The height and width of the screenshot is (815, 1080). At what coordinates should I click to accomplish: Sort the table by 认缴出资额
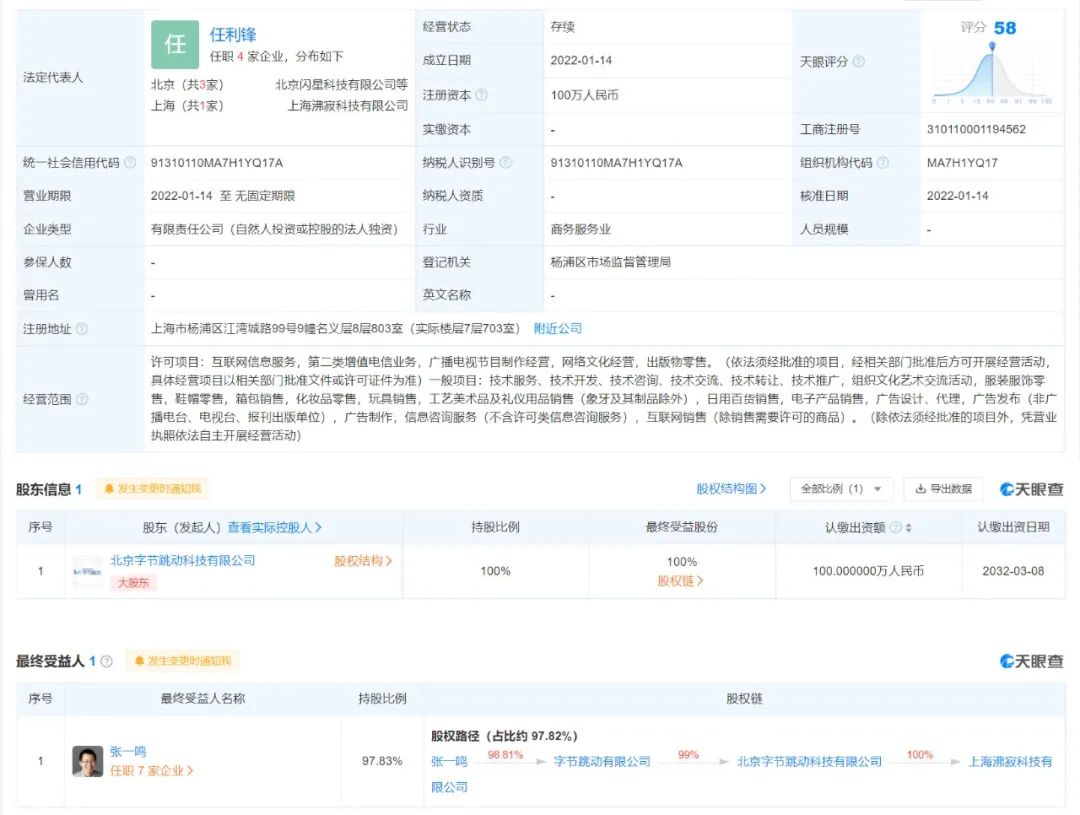[x=908, y=528]
